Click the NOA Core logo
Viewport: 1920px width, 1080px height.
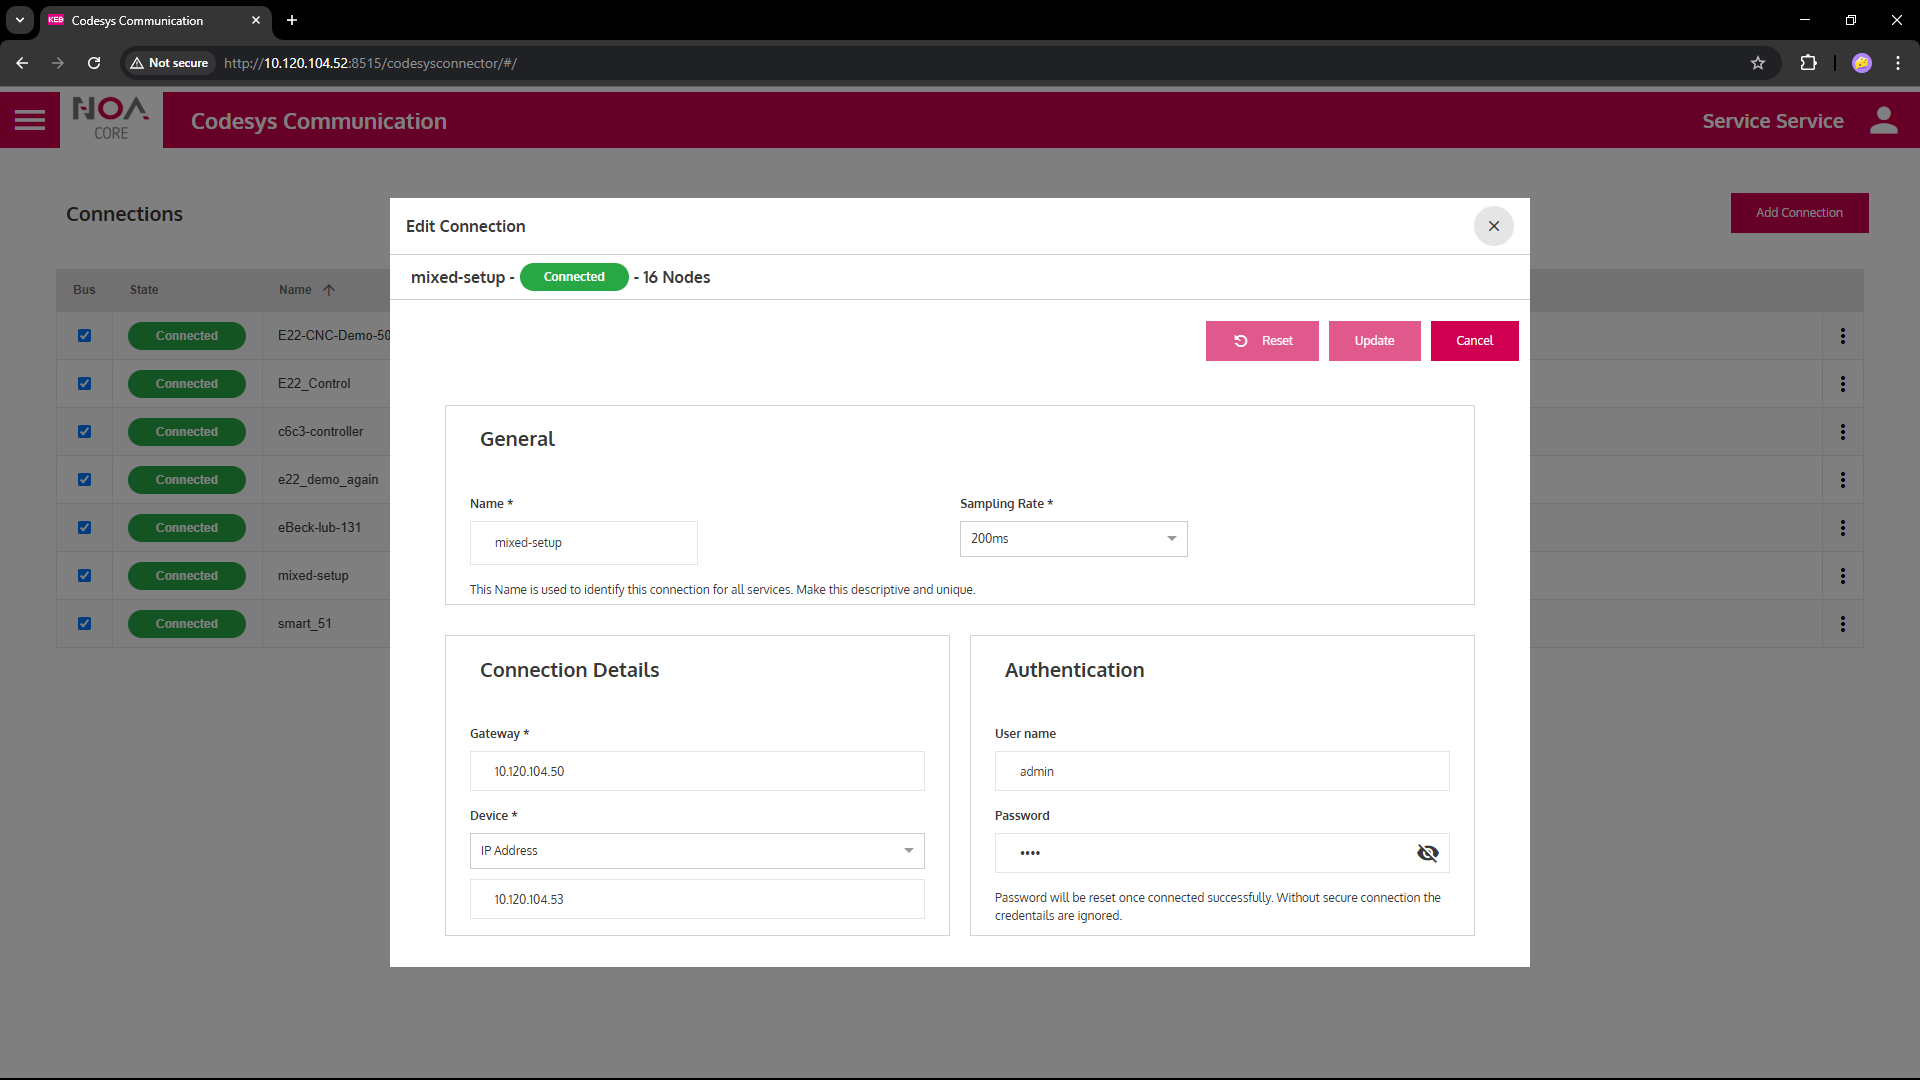111,120
